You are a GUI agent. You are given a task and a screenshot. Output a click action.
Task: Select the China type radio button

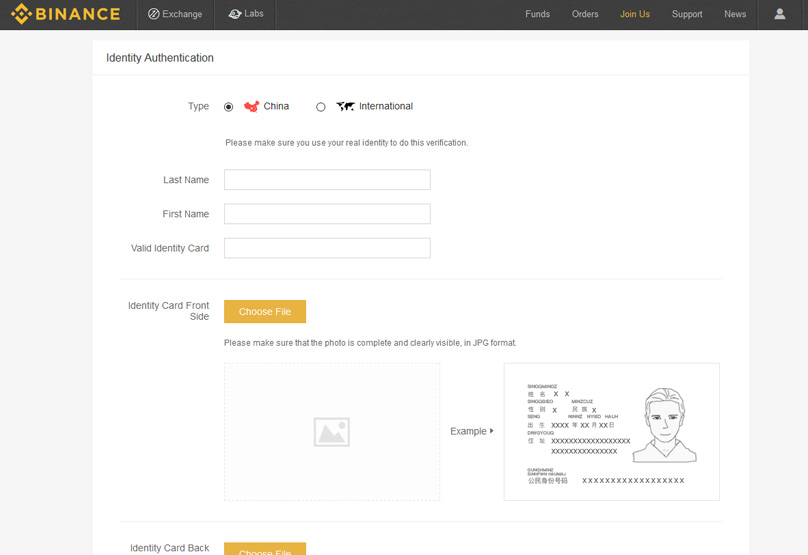(x=228, y=107)
